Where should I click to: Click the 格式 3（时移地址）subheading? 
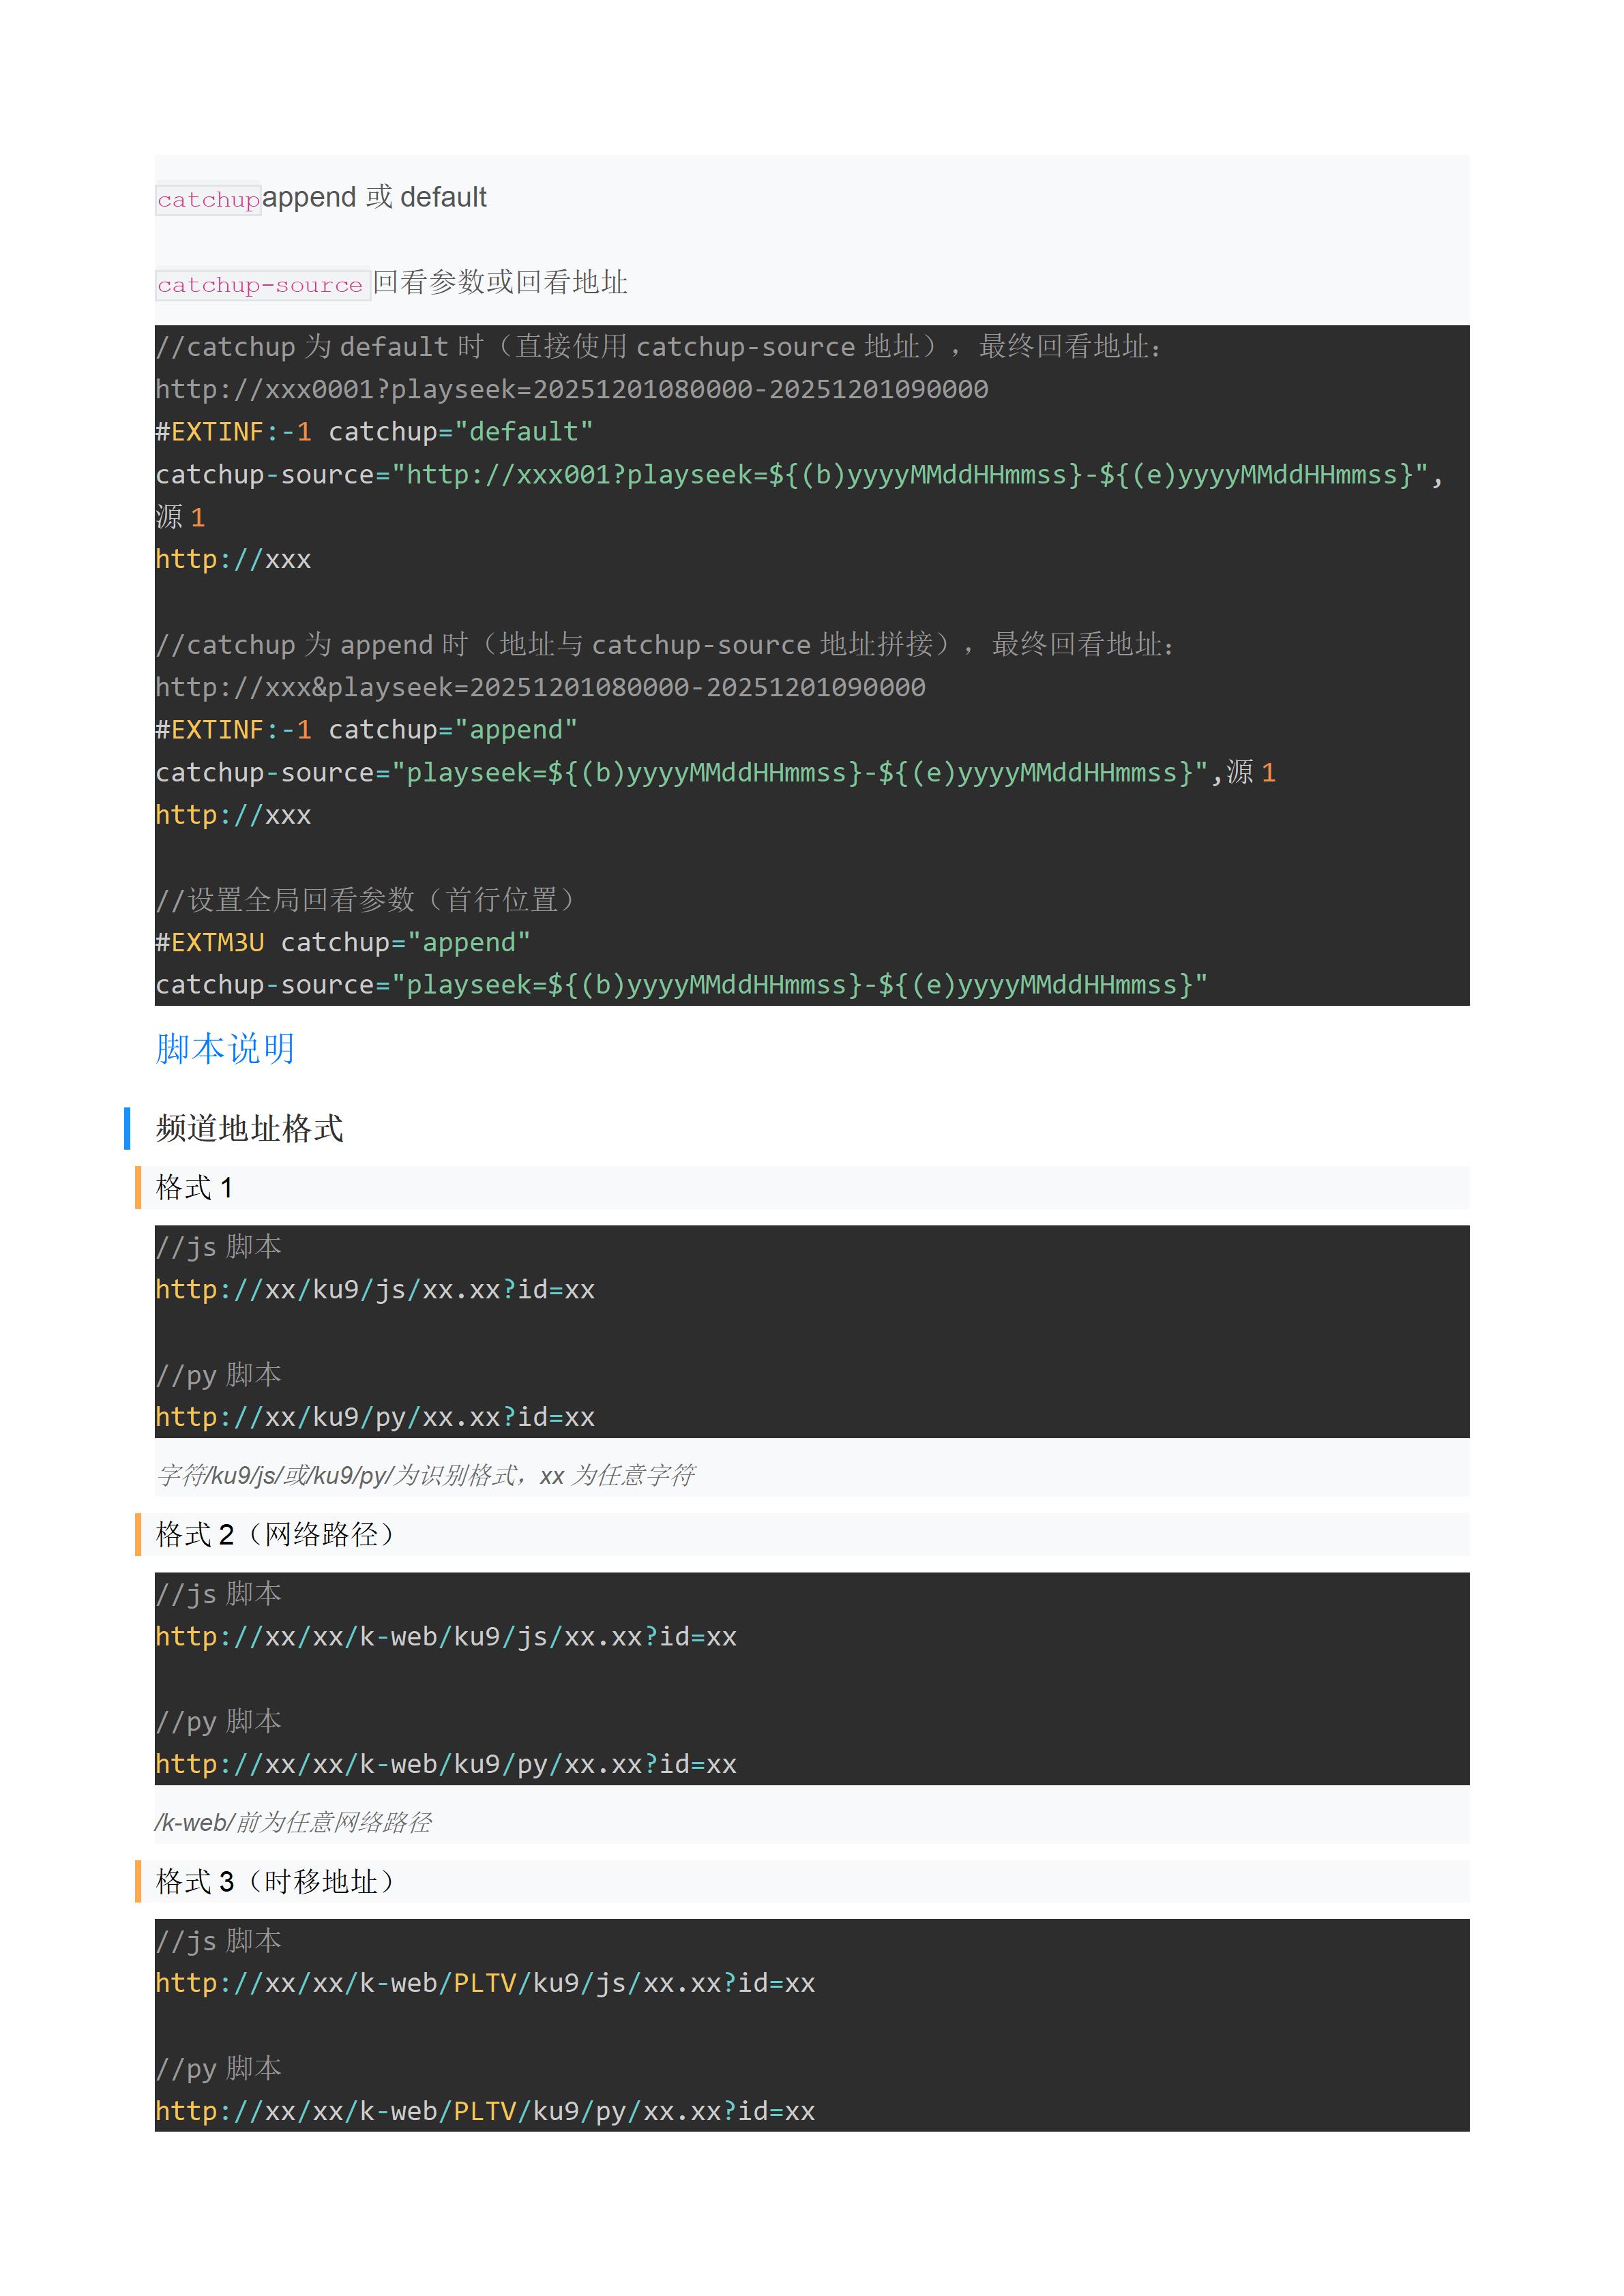tap(274, 1881)
